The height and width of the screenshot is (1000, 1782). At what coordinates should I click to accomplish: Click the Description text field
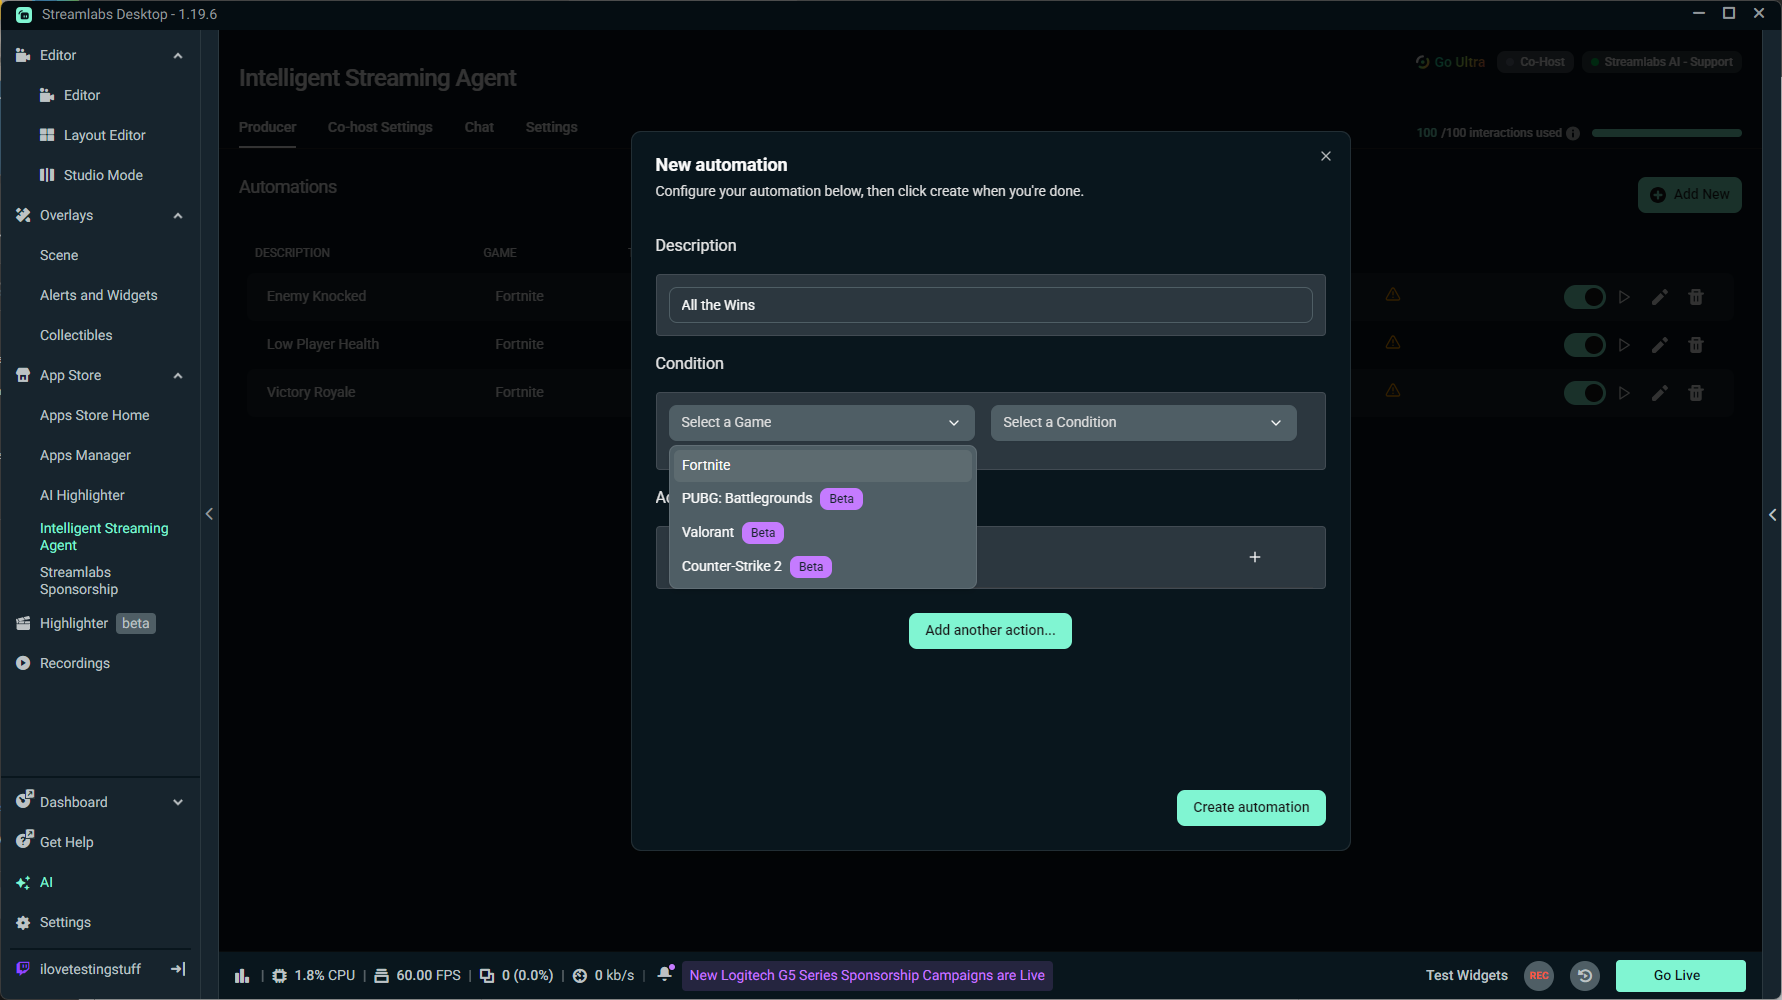coord(989,305)
